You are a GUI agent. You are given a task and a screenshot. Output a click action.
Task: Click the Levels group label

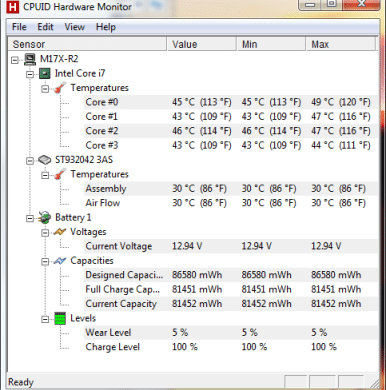coord(83,318)
